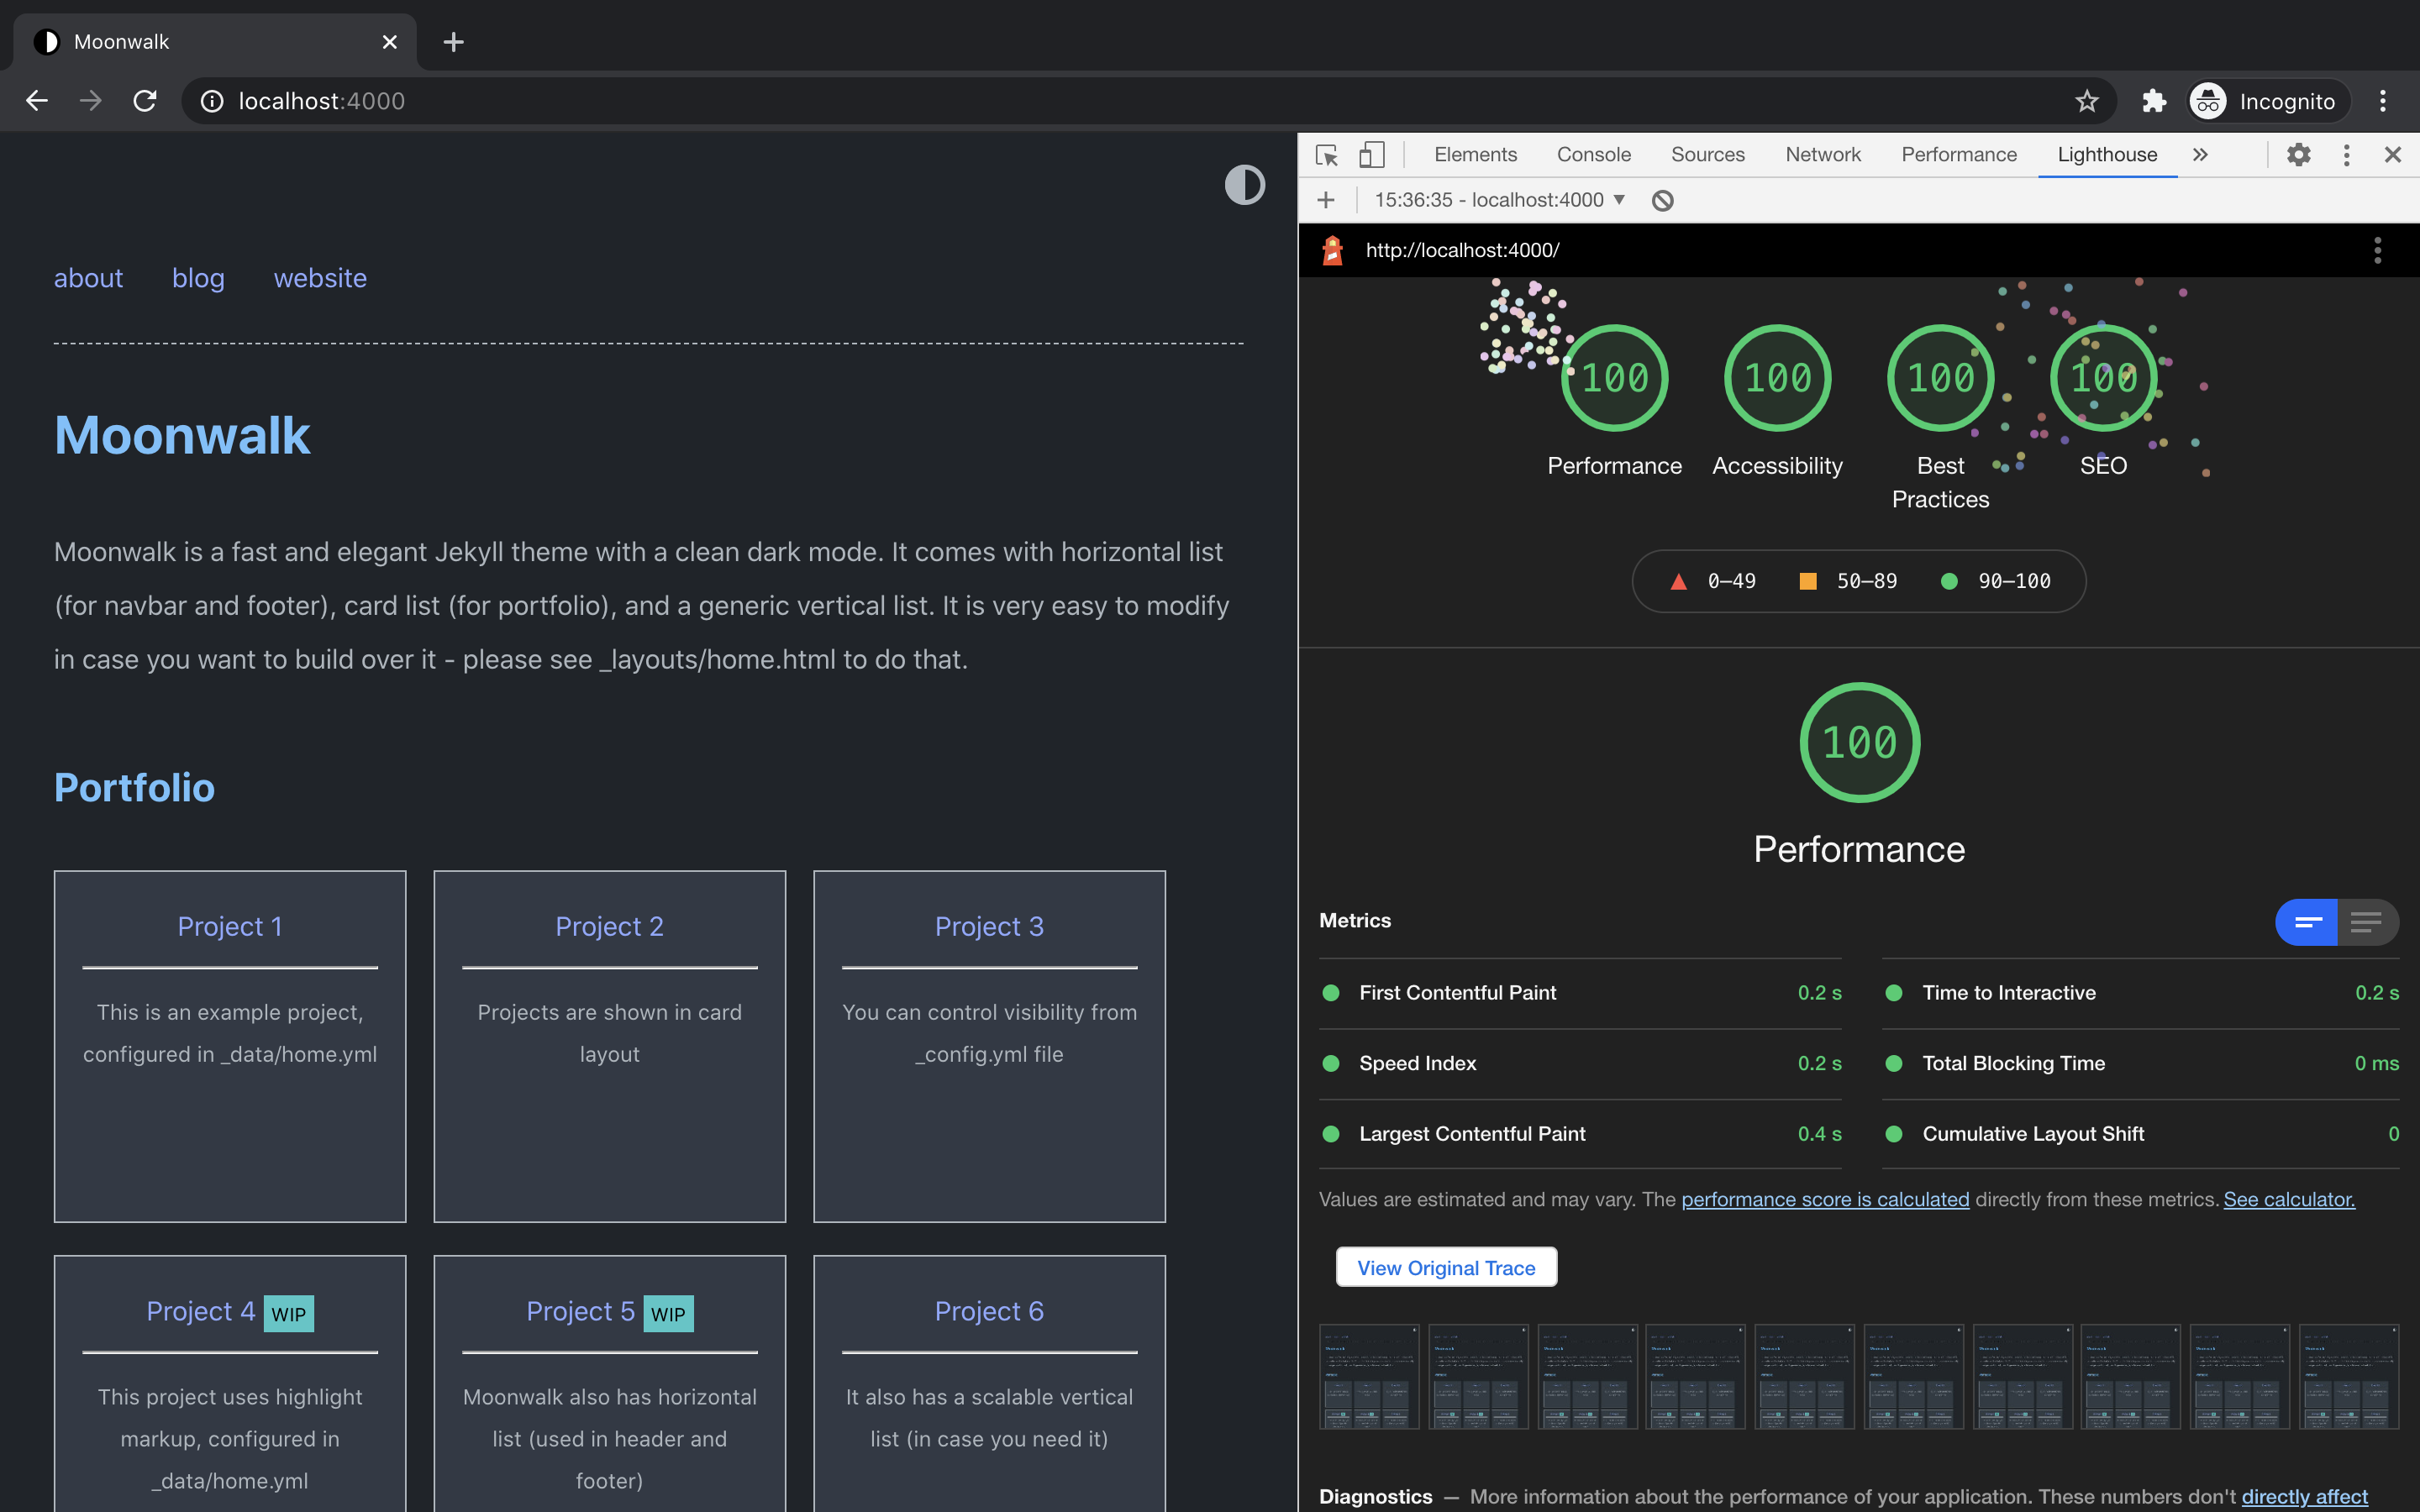
Task: Open customize DevTools three-dot menu
Action: pos(2346,155)
